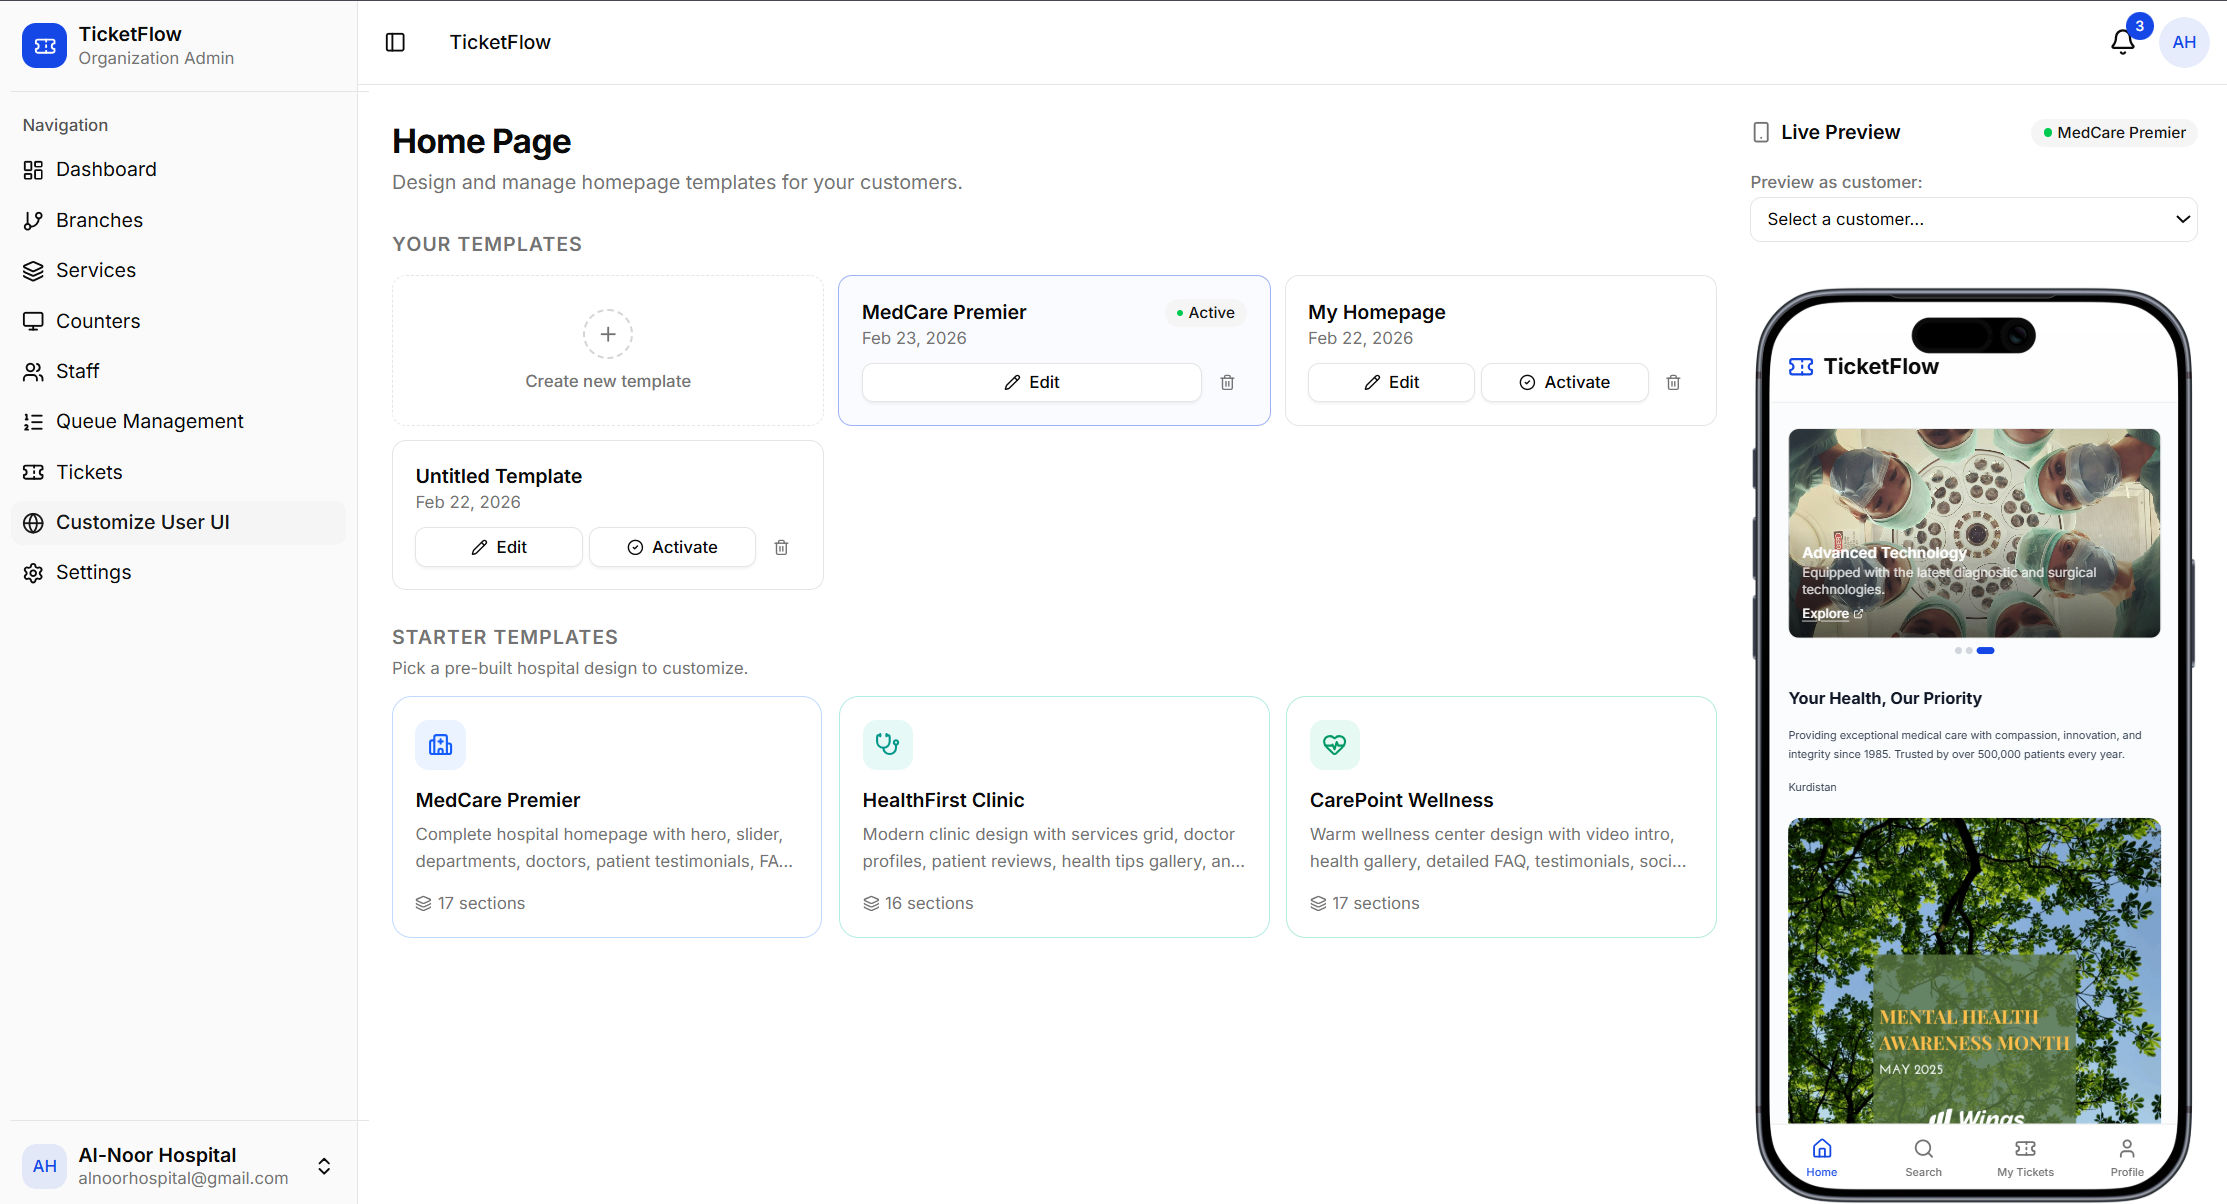Open Queue Management from the sidebar
The width and height of the screenshot is (2227, 1204).
(x=33, y=421)
